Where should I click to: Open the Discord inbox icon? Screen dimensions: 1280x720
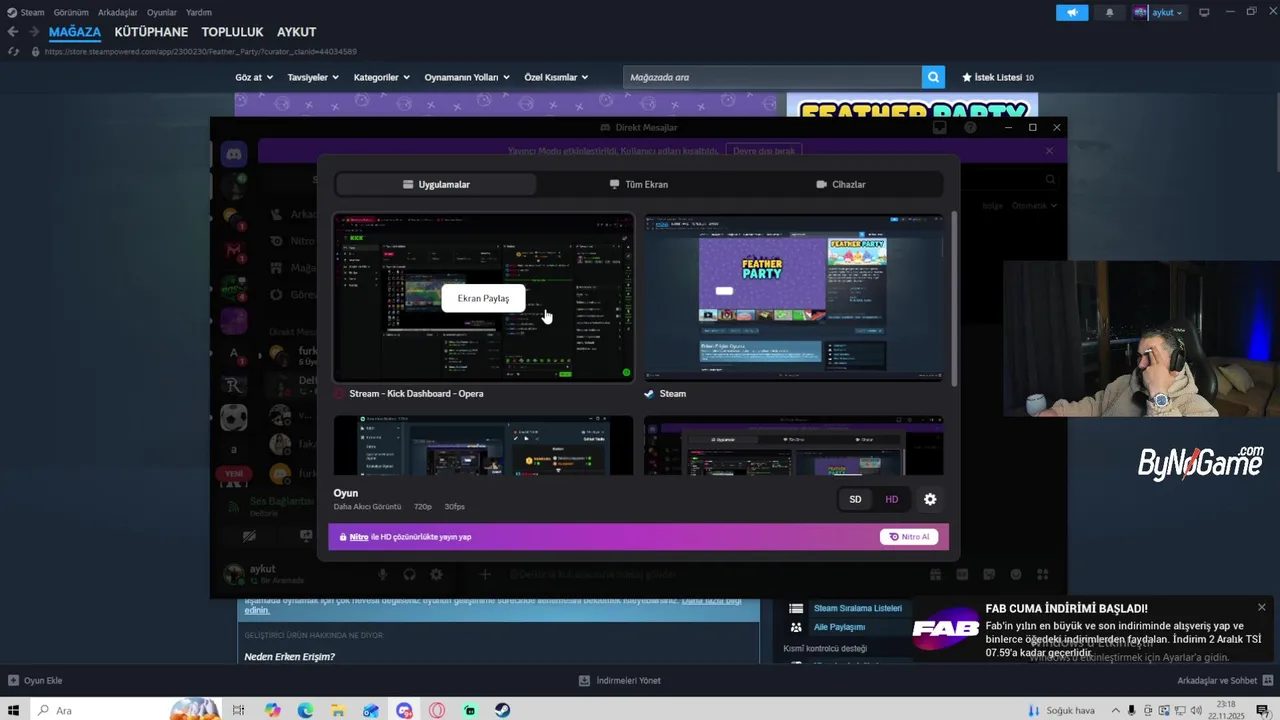(940, 127)
